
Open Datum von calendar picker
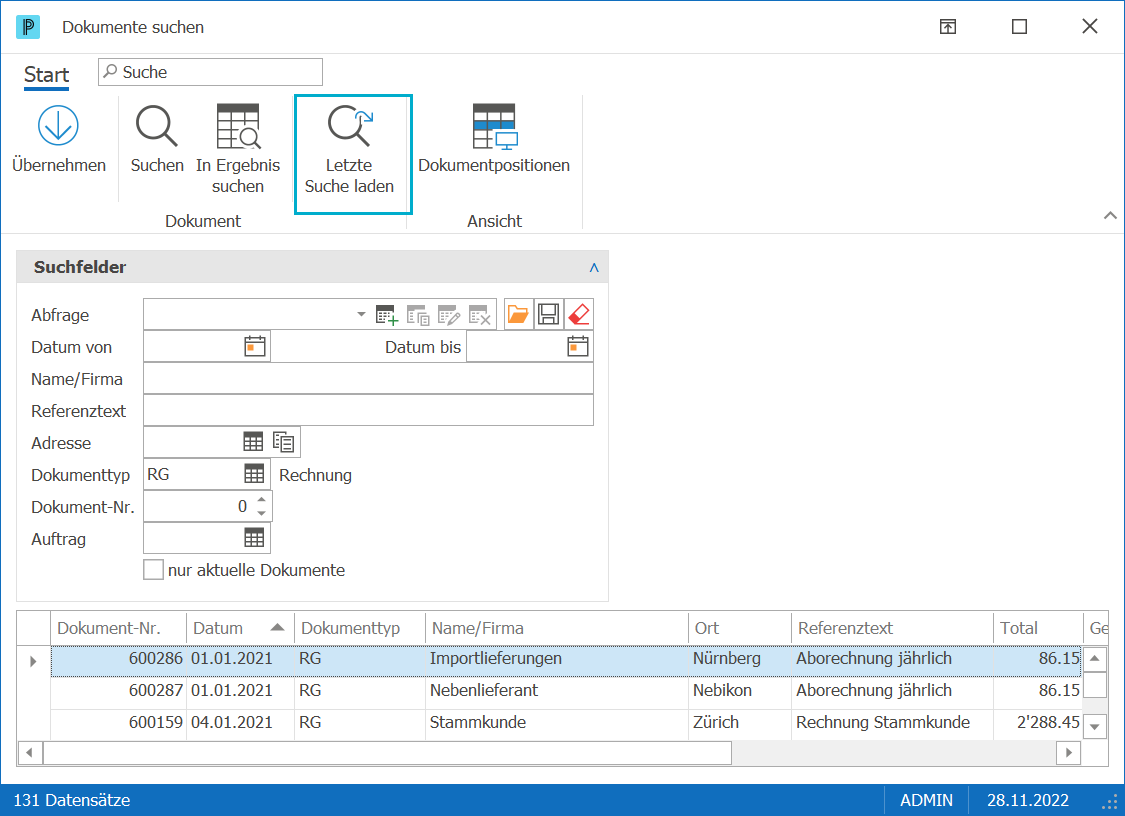(x=255, y=347)
